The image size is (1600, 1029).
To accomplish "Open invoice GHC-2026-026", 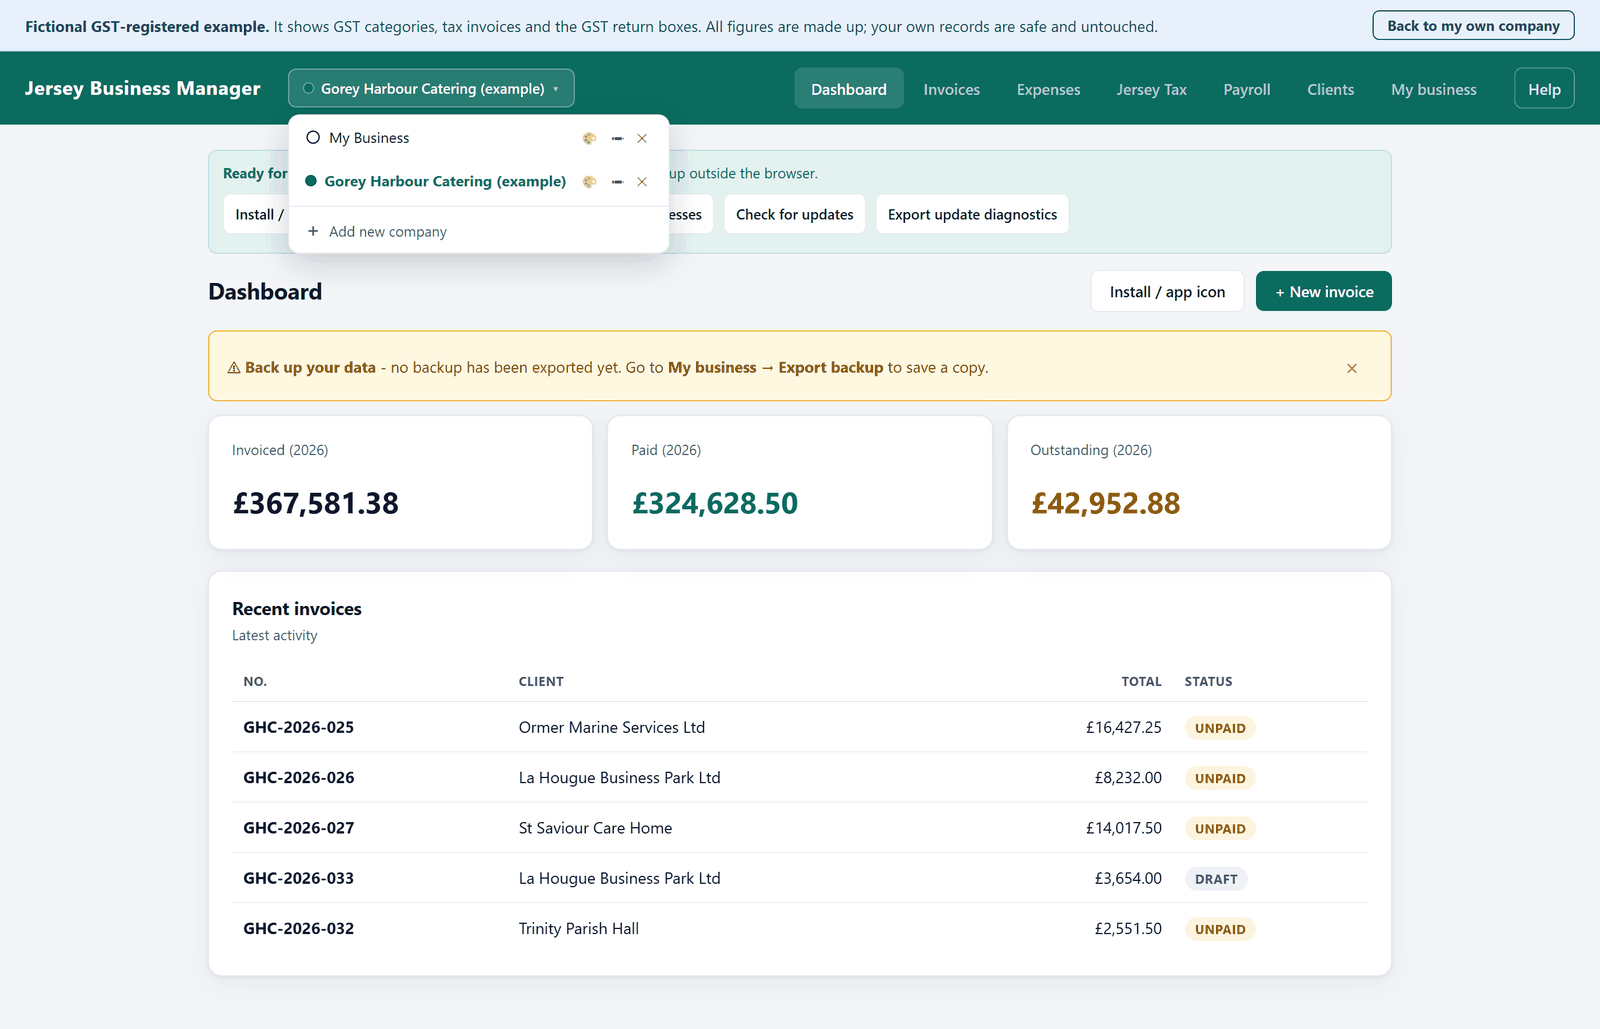I will click(x=298, y=777).
